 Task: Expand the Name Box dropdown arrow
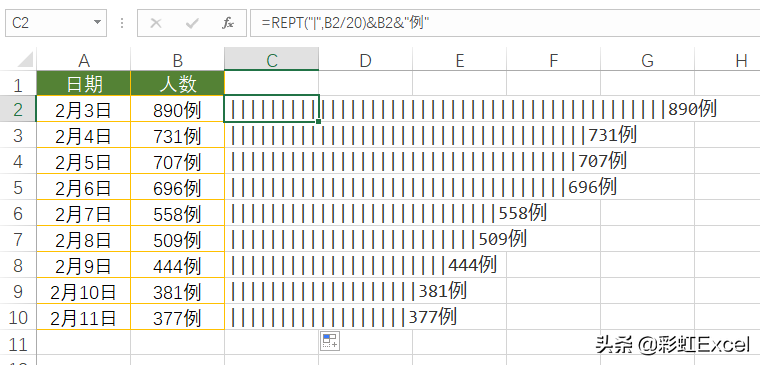point(97,23)
